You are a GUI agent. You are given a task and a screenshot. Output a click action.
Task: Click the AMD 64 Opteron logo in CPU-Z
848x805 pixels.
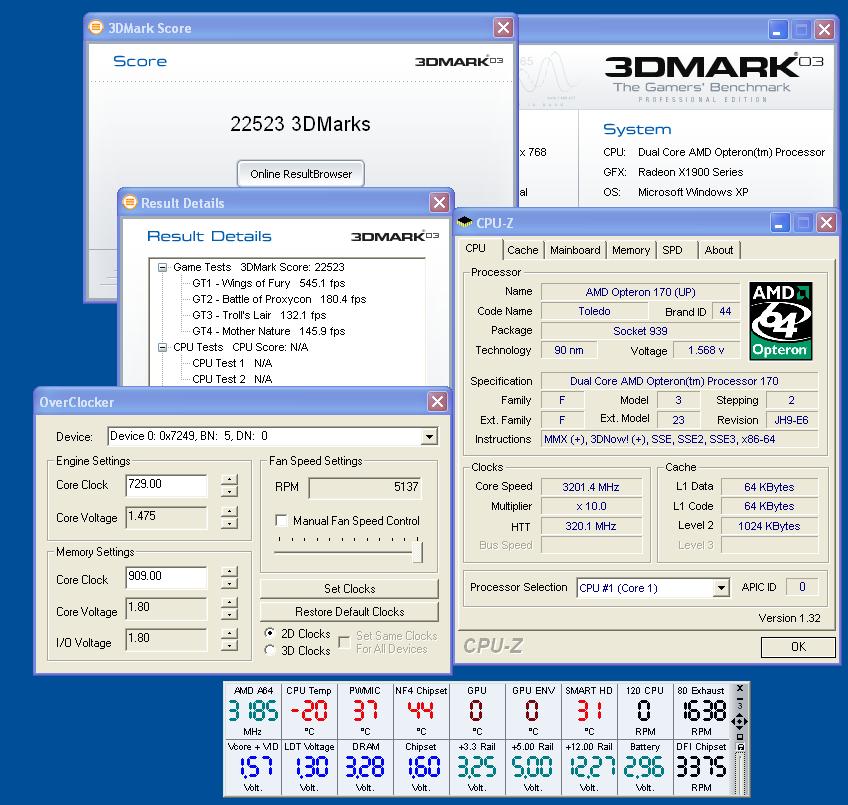(780, 321)
